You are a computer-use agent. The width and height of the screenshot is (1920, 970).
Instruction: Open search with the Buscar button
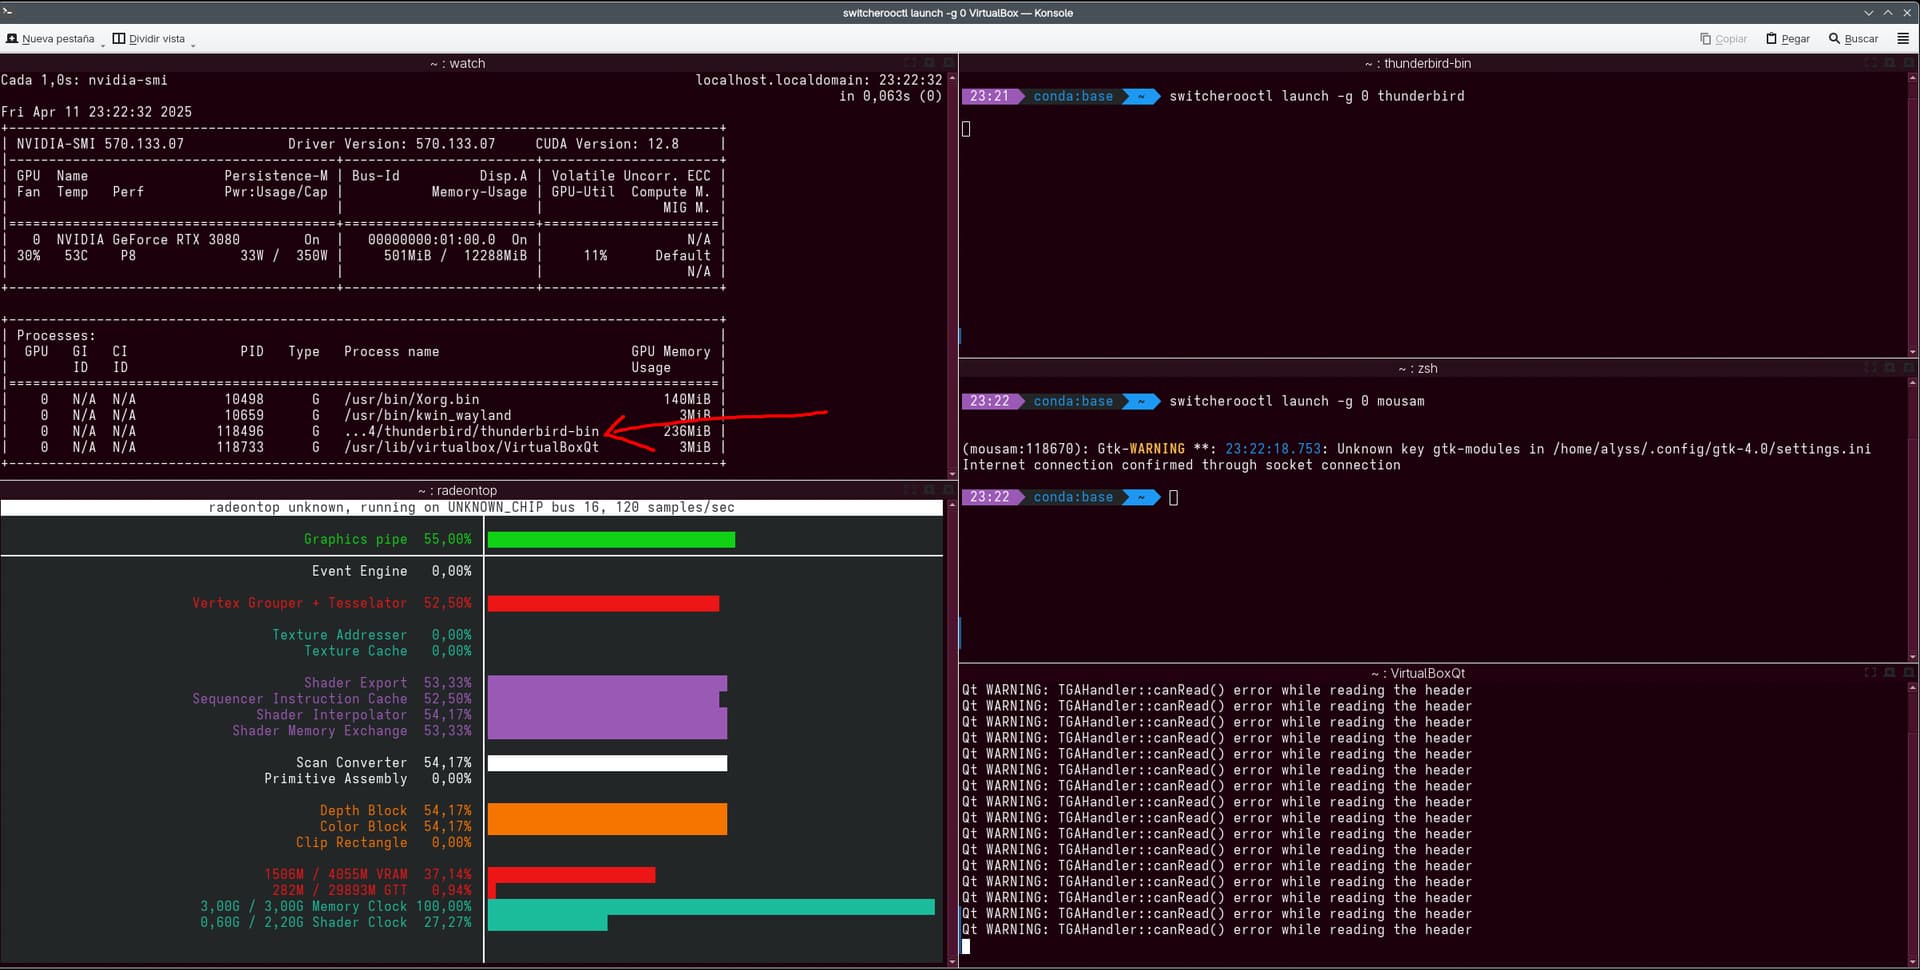pos(1853,39)
